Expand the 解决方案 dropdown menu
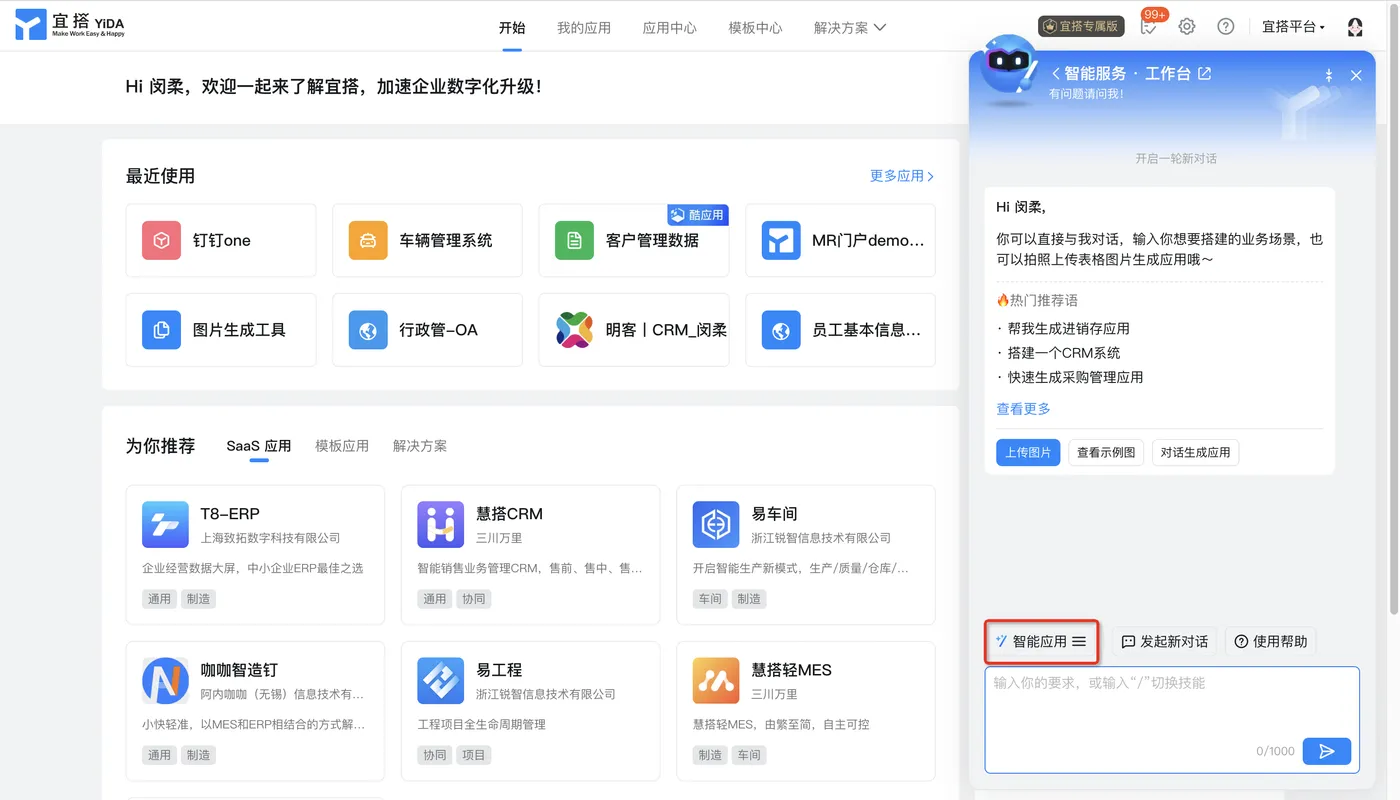The height and width of the screenshot is (800, 1400). click(850, 28)
